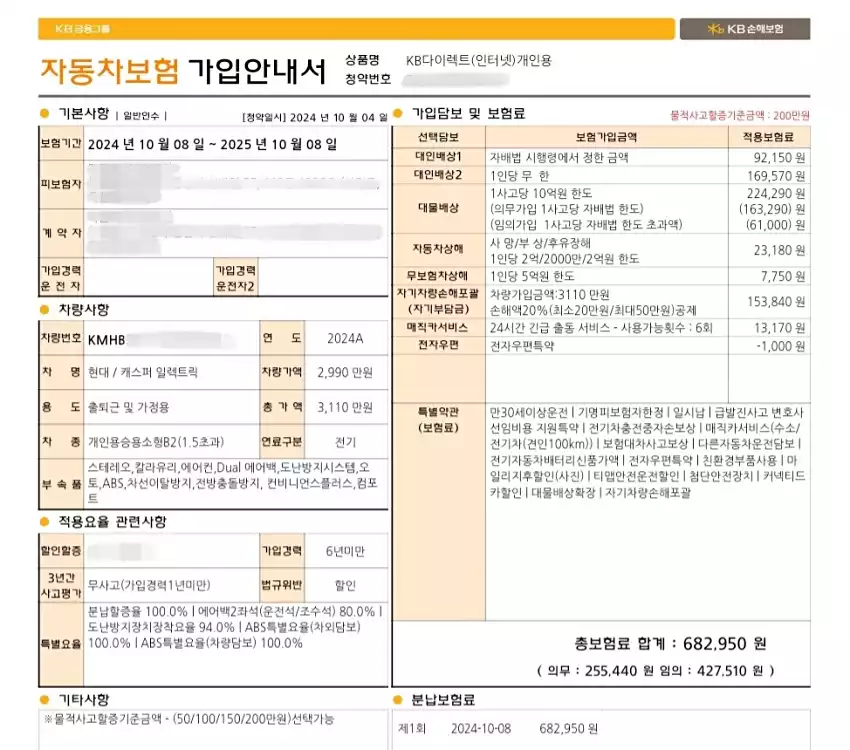Screen dimensions: 850x750
Task: Click 무보험차상해 premium 7,750 원
Action: [783, 276]
